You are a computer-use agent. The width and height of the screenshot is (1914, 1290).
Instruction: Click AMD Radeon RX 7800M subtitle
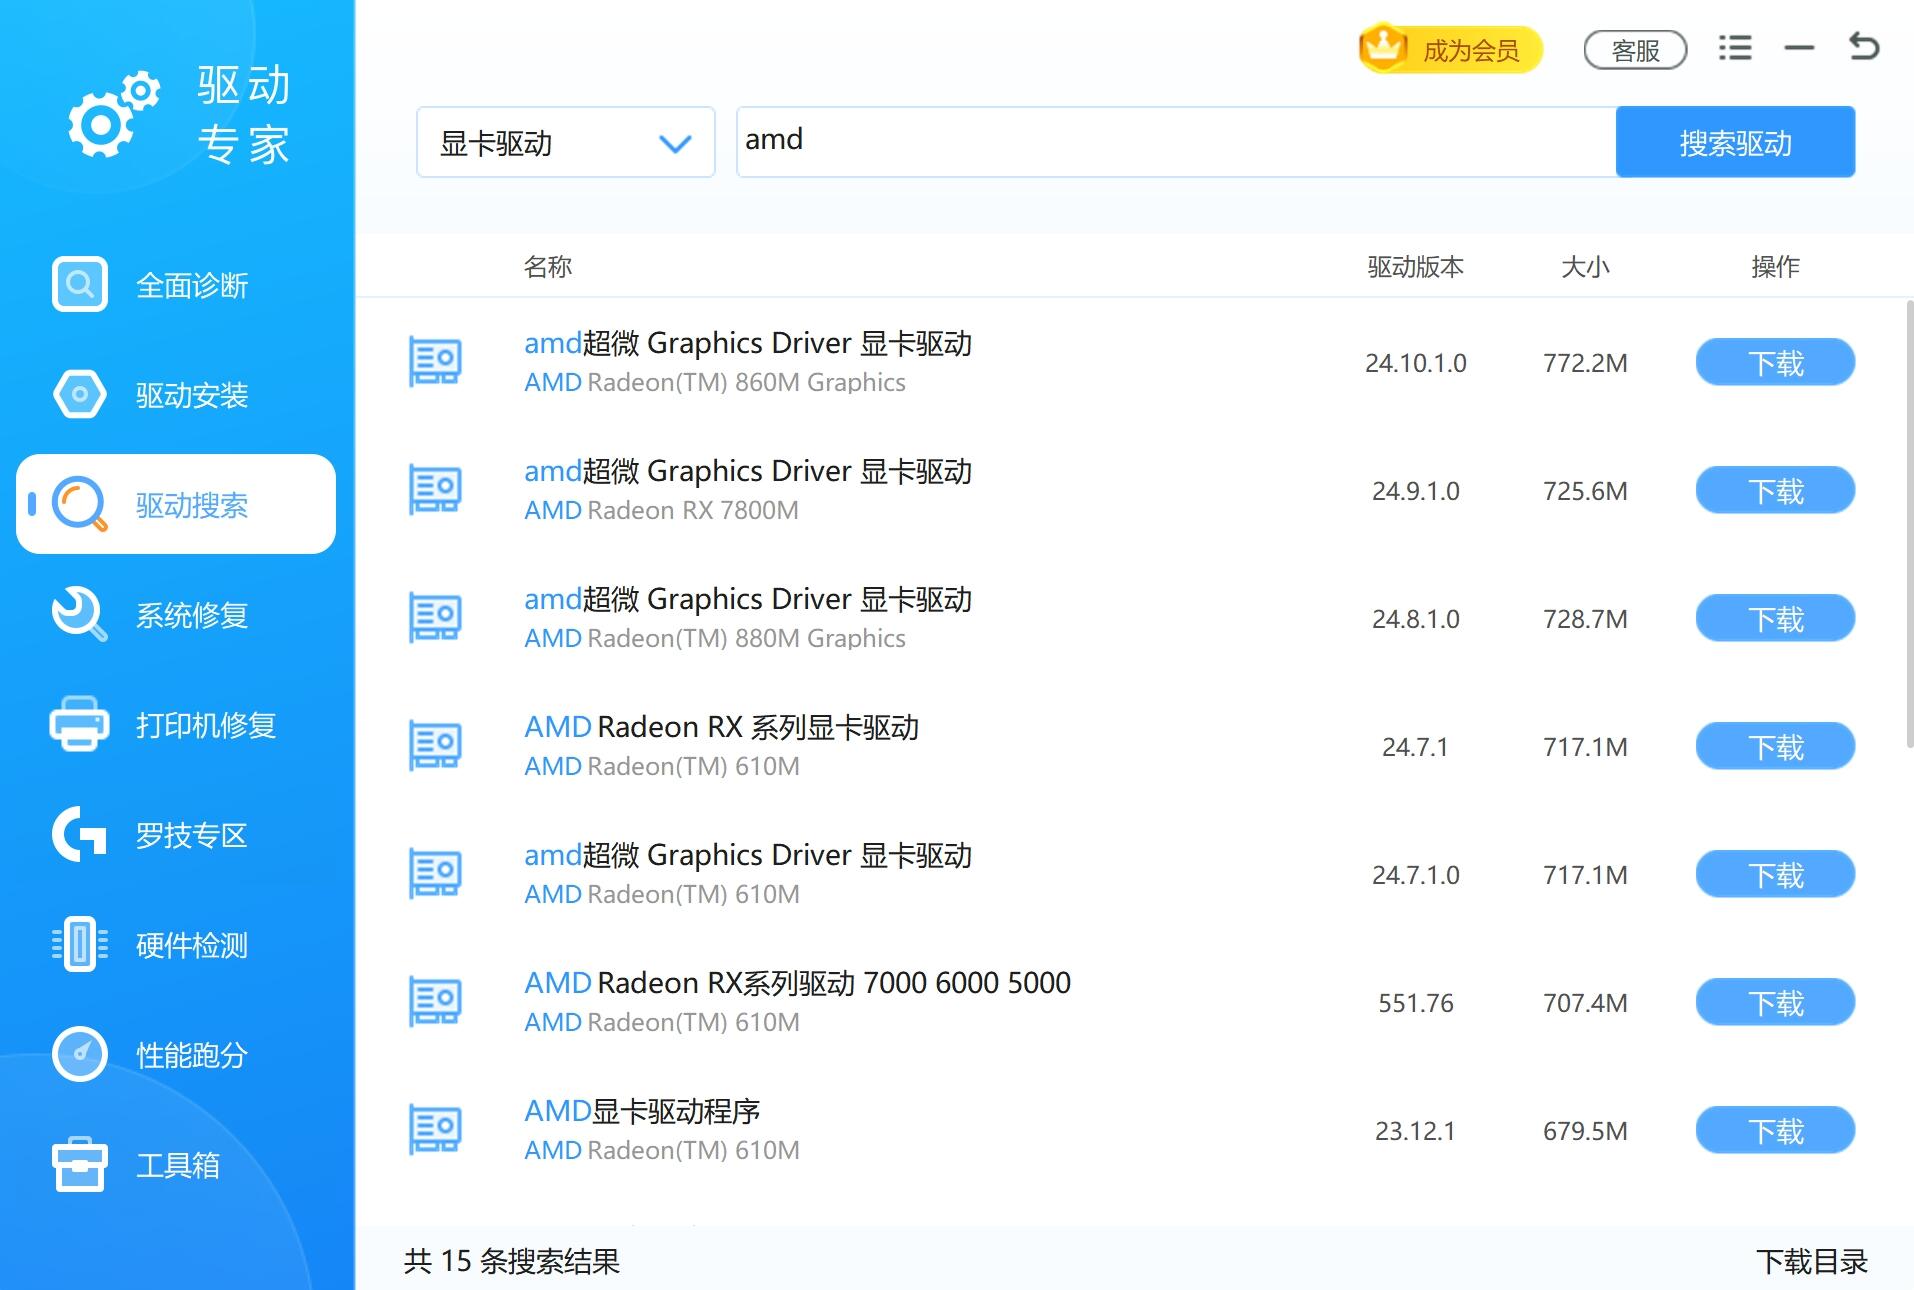(661, 510)
